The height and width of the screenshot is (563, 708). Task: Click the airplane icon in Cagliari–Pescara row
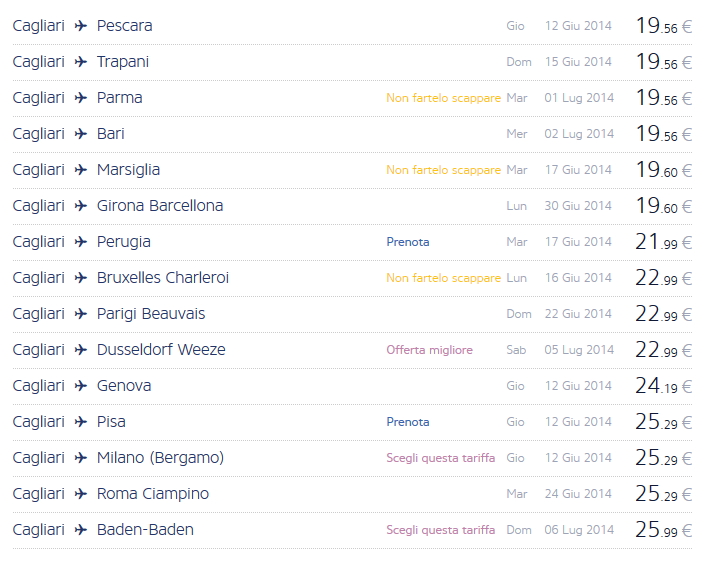(81, 26)
